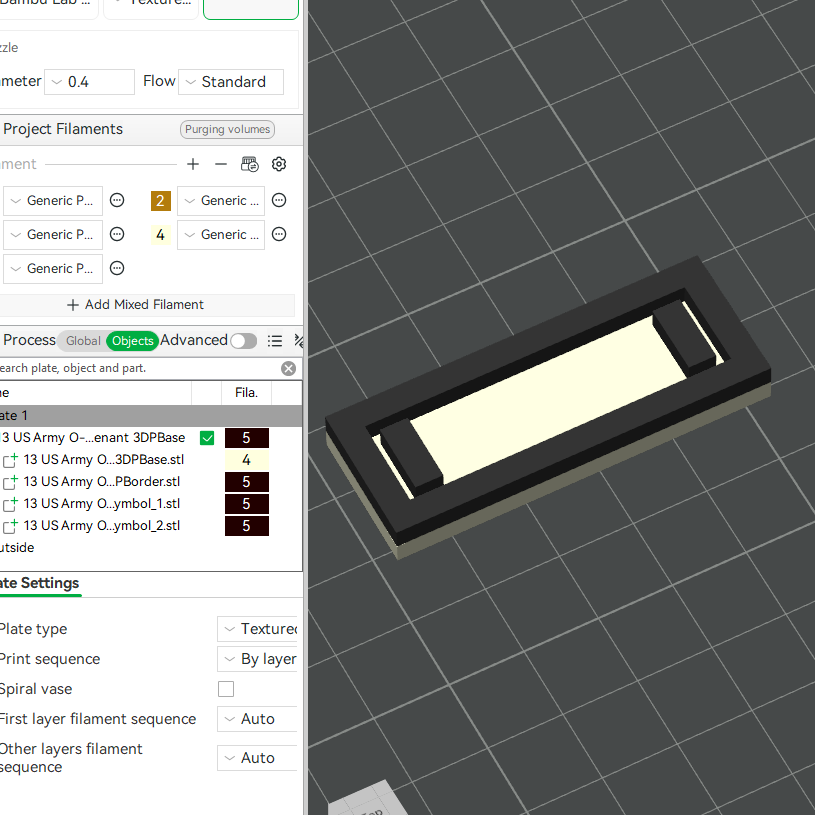This screenshot has height=815, width=815.
Task: Open second row Generic P... filament dropdown
Action: [52, 235]
